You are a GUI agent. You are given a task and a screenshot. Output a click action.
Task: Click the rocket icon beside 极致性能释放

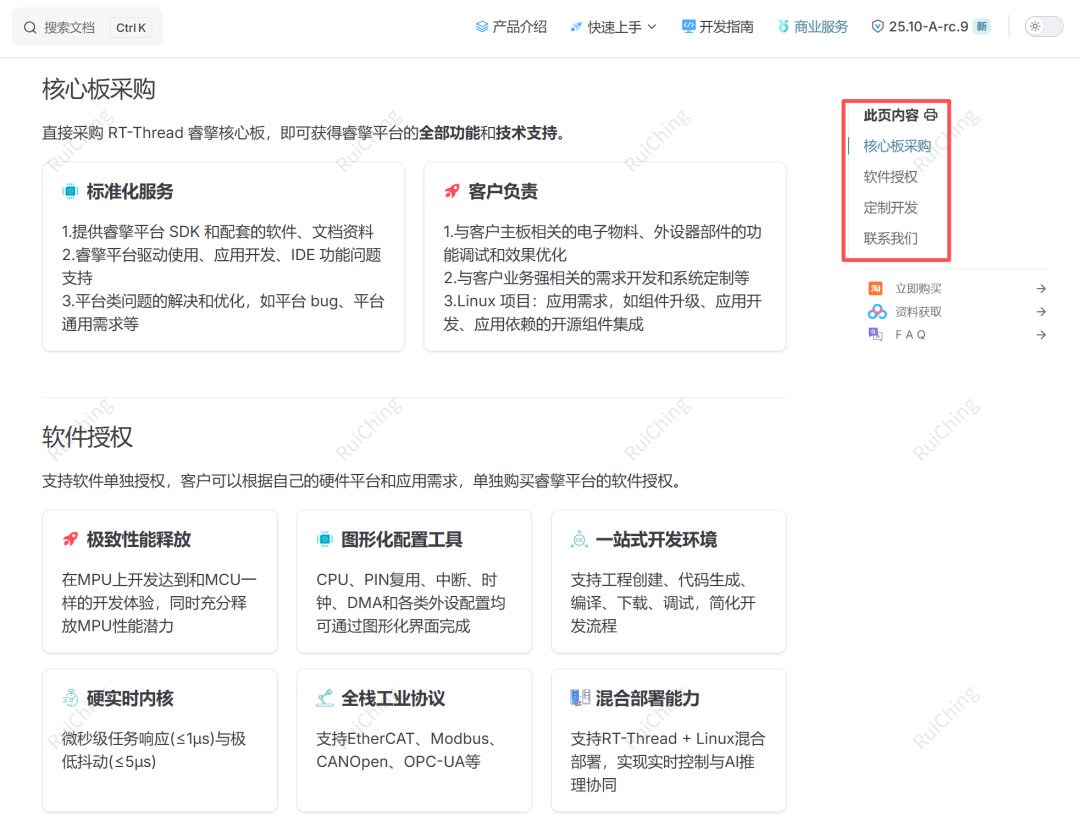(70, 539)
